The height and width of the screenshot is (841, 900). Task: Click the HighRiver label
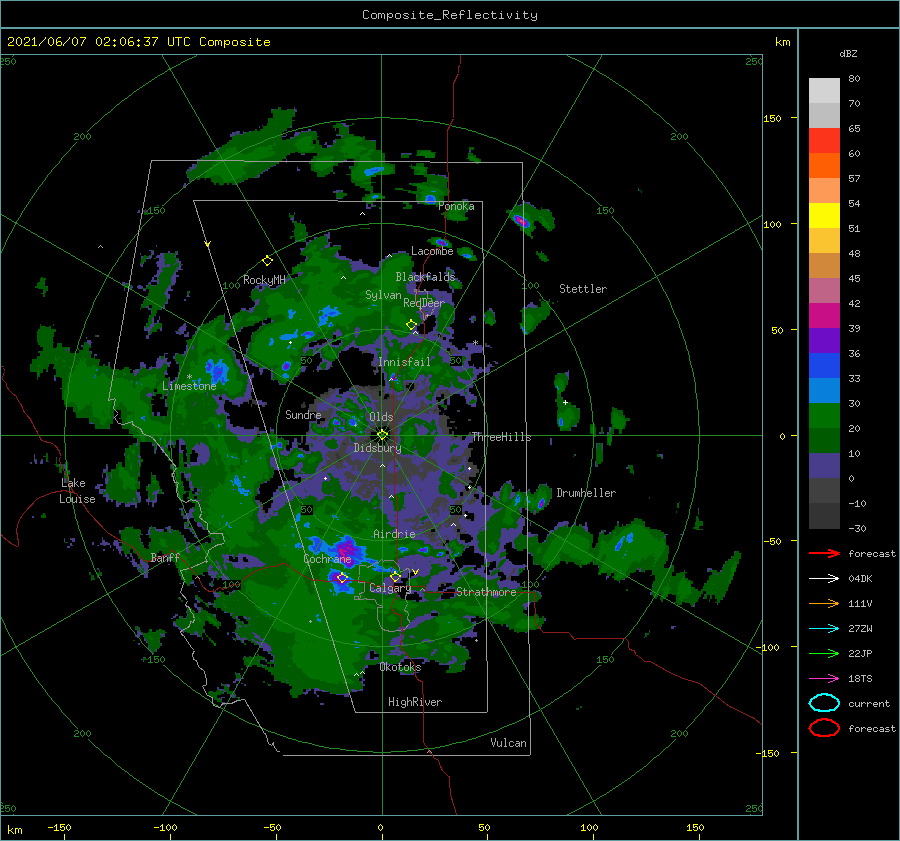point(415,702)
